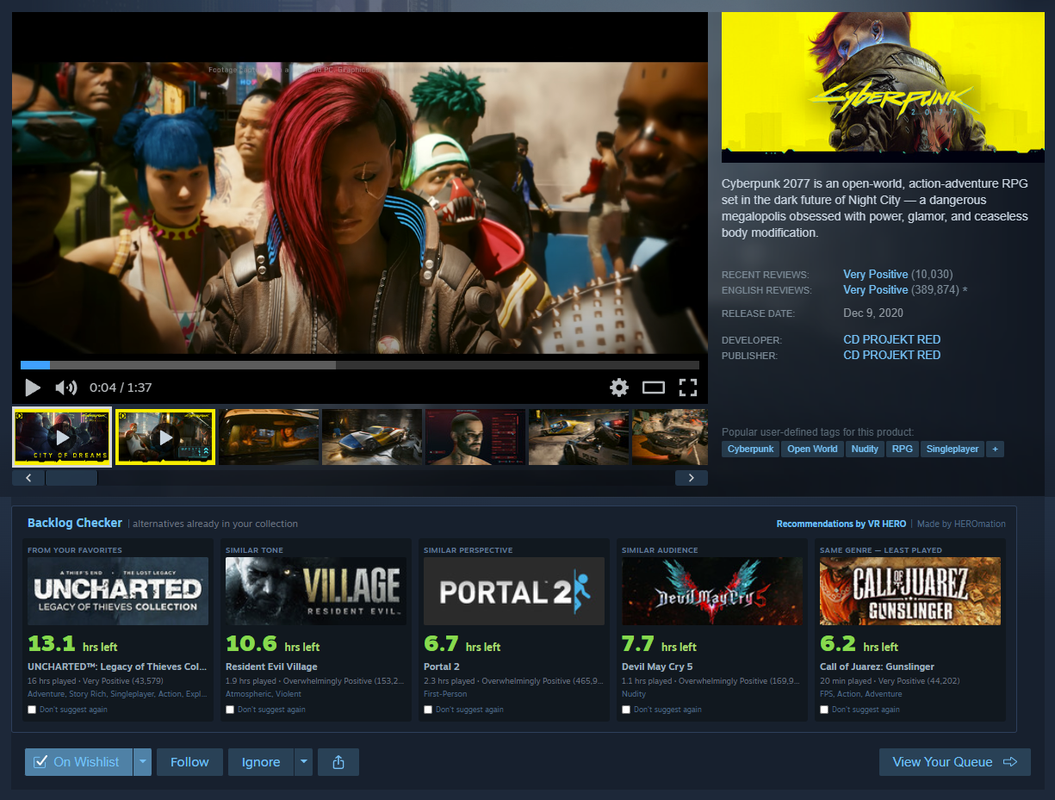Open the car interior screenshot thumbnail
This screenshot has width=1055, height=800.
[x=268, y=437]
